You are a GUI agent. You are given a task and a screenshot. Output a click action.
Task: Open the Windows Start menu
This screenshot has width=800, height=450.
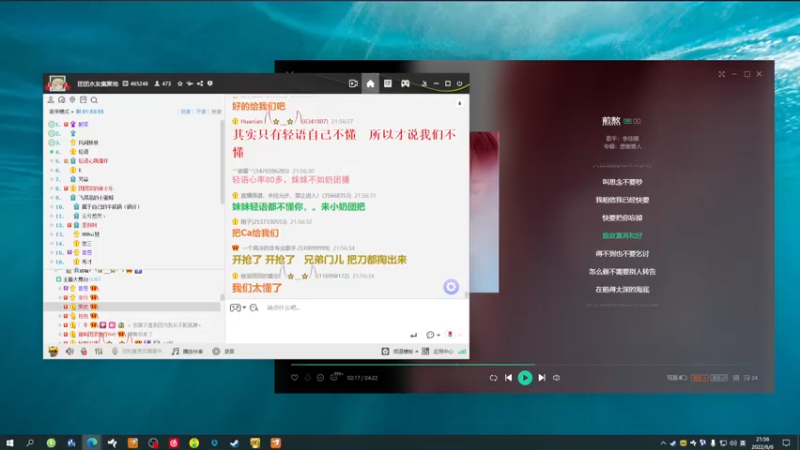pyautogui.click(x=10, y=443)
